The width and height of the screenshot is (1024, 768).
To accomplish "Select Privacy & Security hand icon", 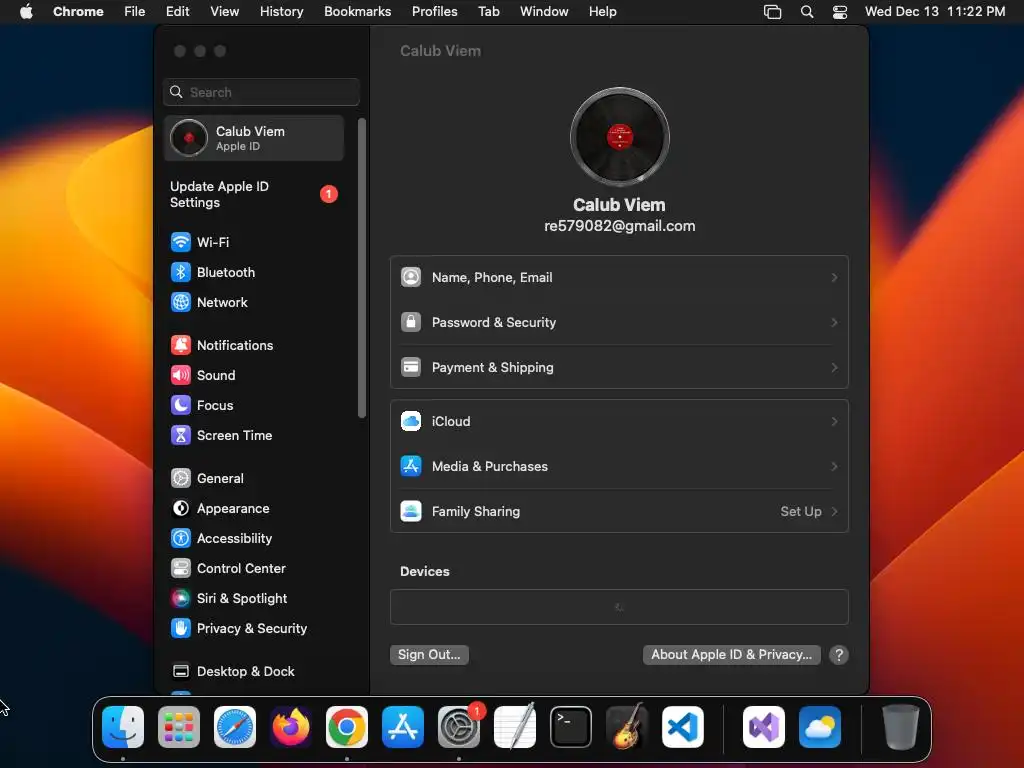I will click(x=181, y=629).
